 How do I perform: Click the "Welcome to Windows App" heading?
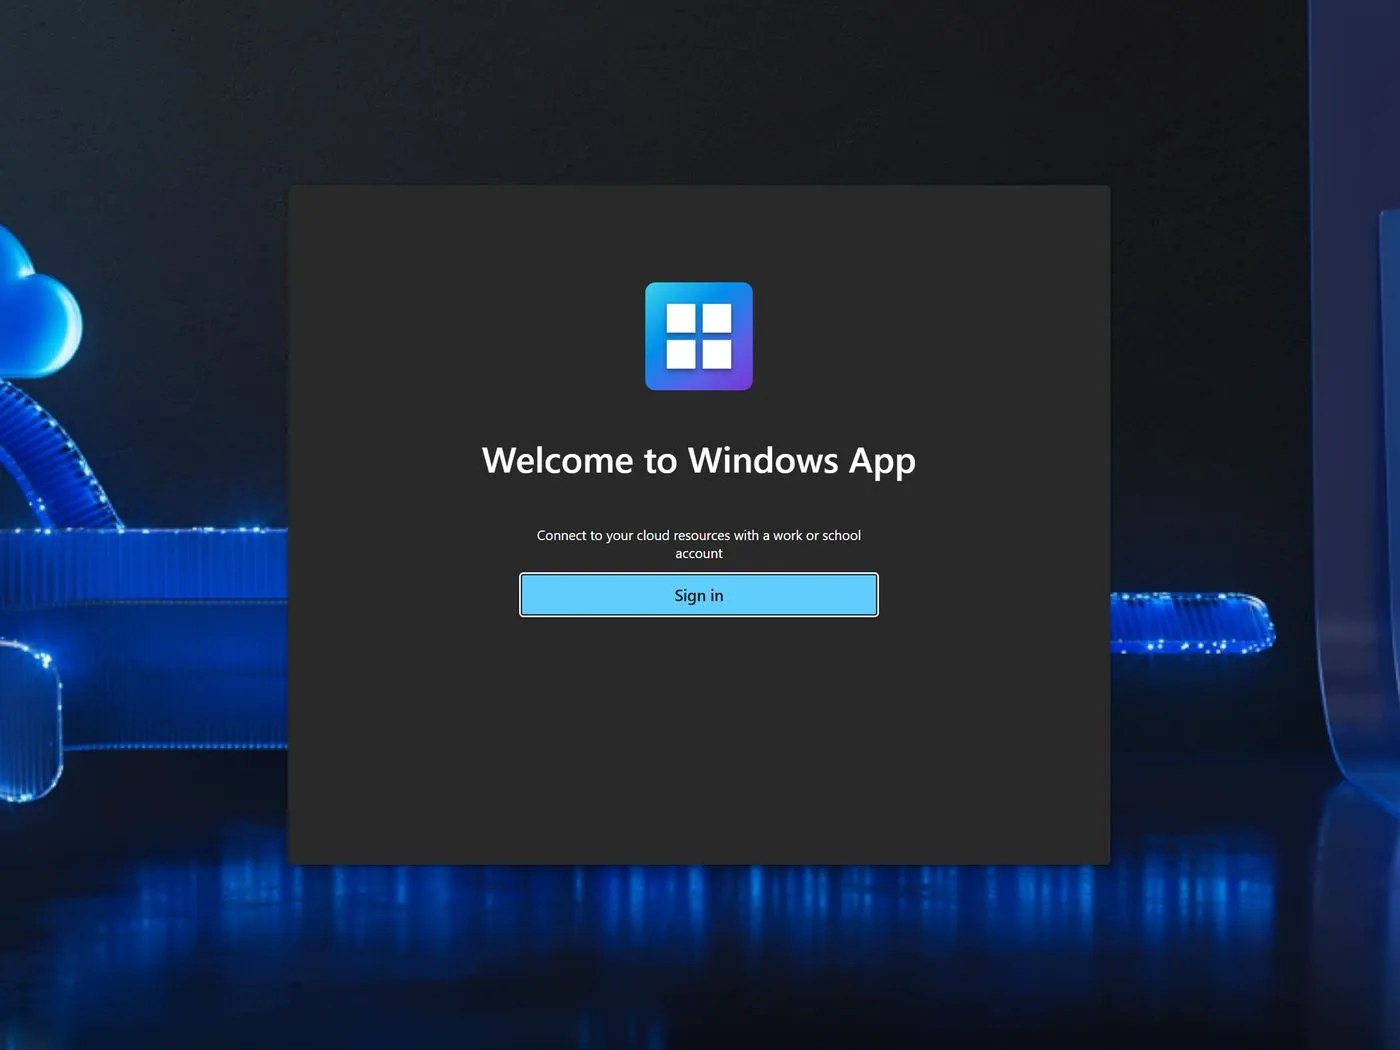click(698, 461)
